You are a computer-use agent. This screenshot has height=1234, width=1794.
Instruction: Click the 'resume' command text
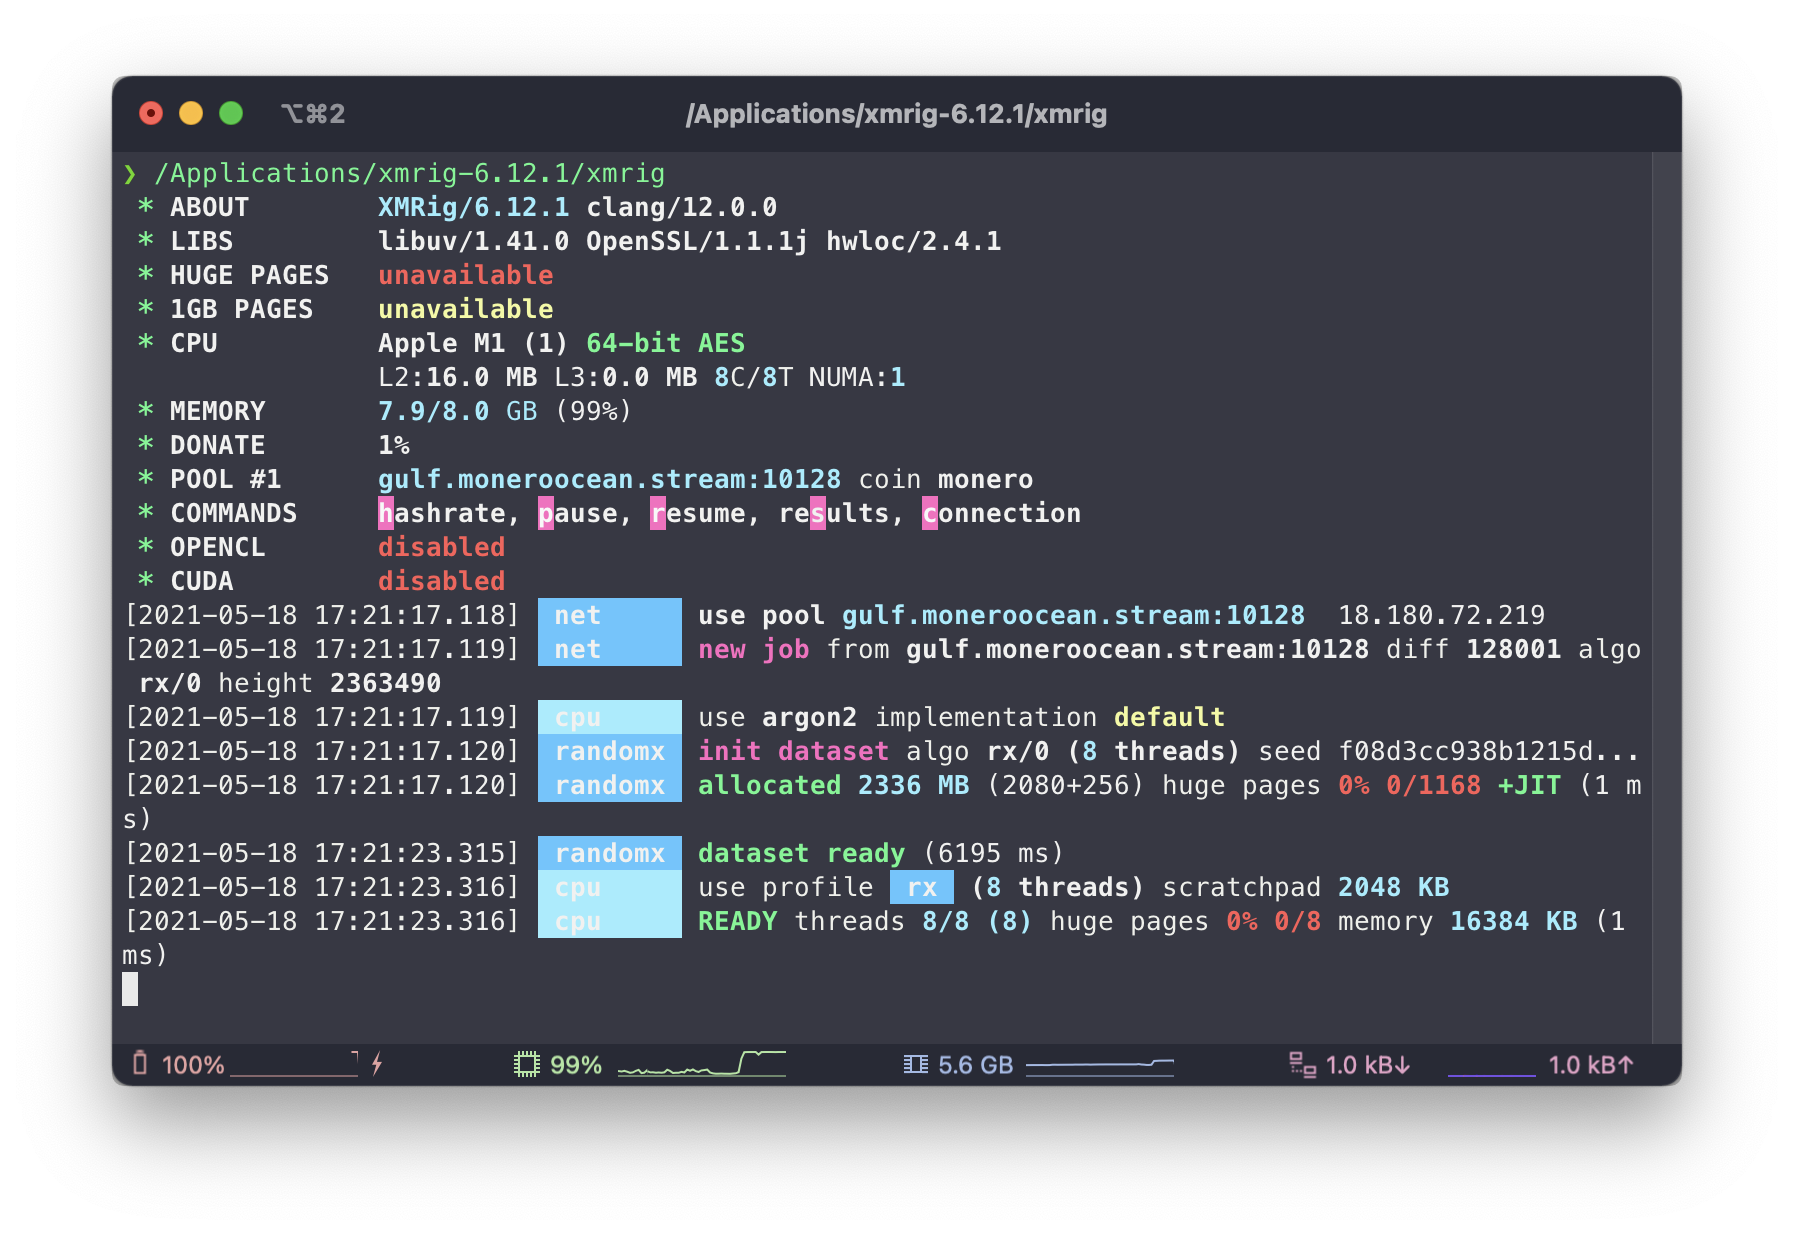698,513
